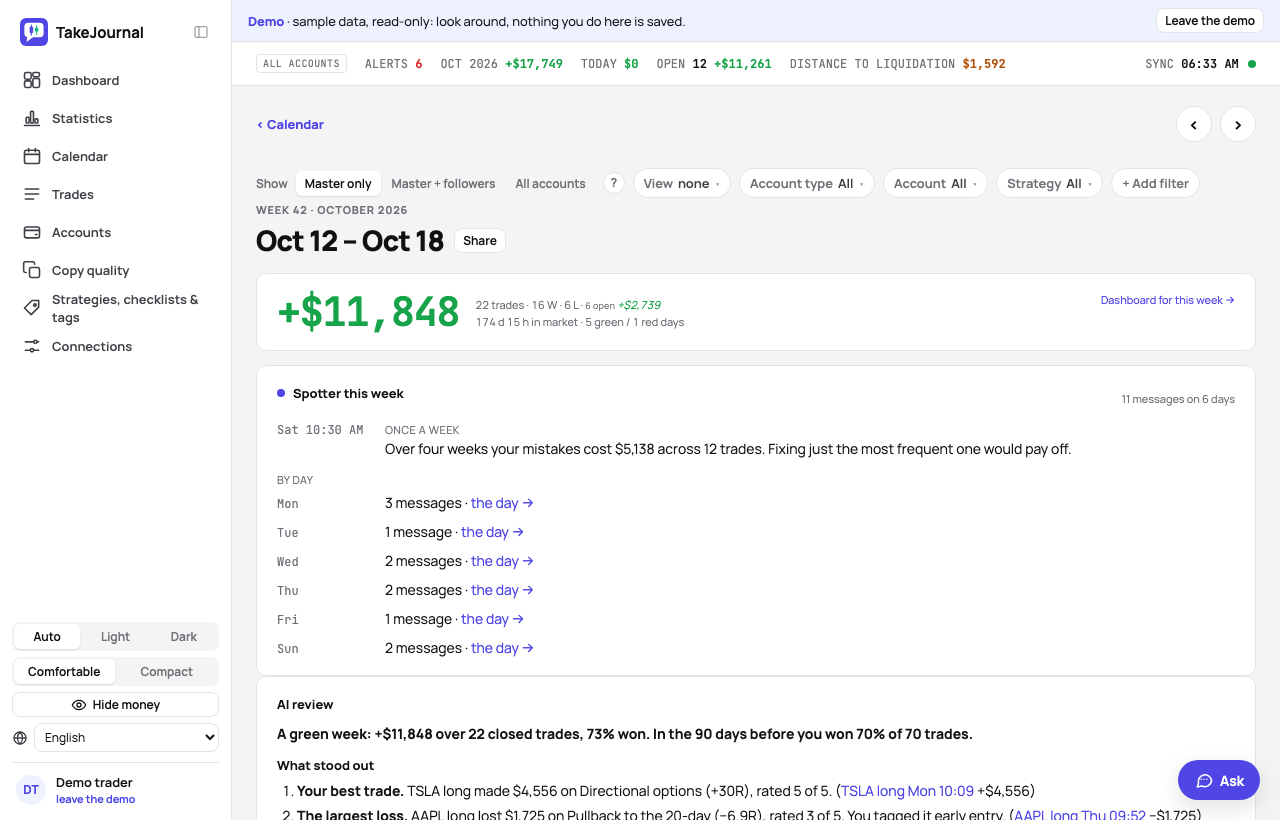Go to previous week arrow
The width and height of the screenshot is (1280, 820).
coord(1194,124)
